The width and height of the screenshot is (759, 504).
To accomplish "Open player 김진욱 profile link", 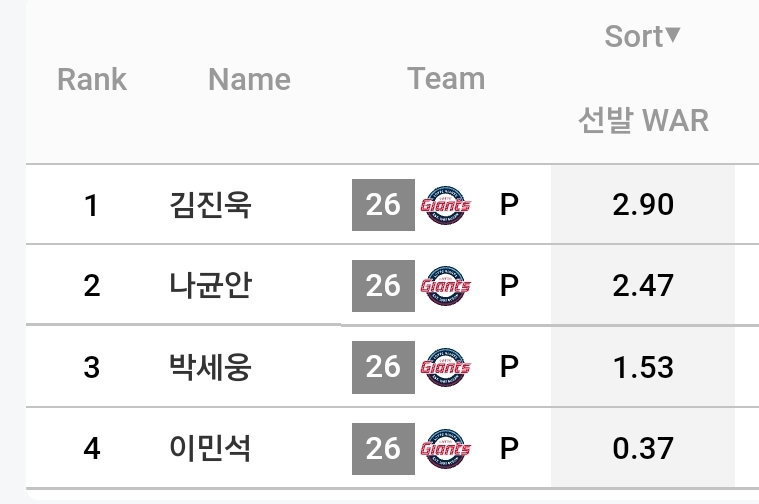I will (210, 205).
